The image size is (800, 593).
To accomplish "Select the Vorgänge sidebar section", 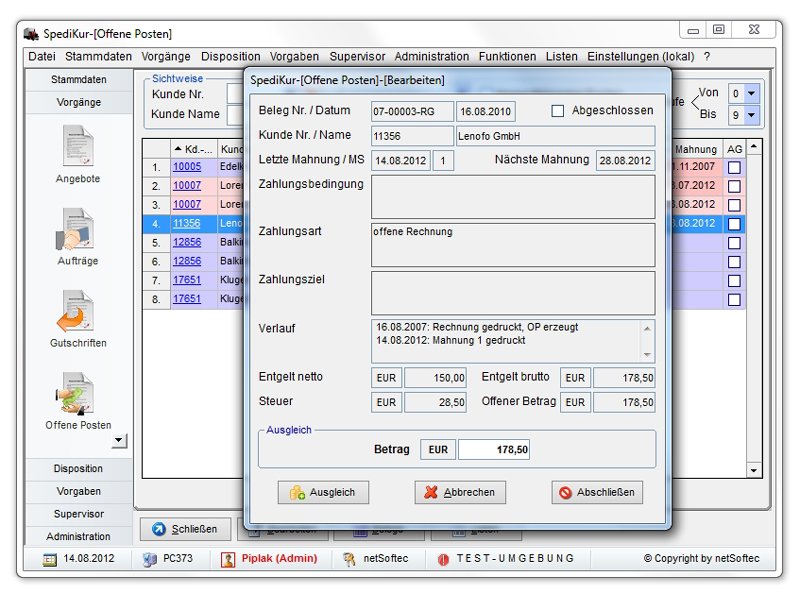I will pos(79,102).
